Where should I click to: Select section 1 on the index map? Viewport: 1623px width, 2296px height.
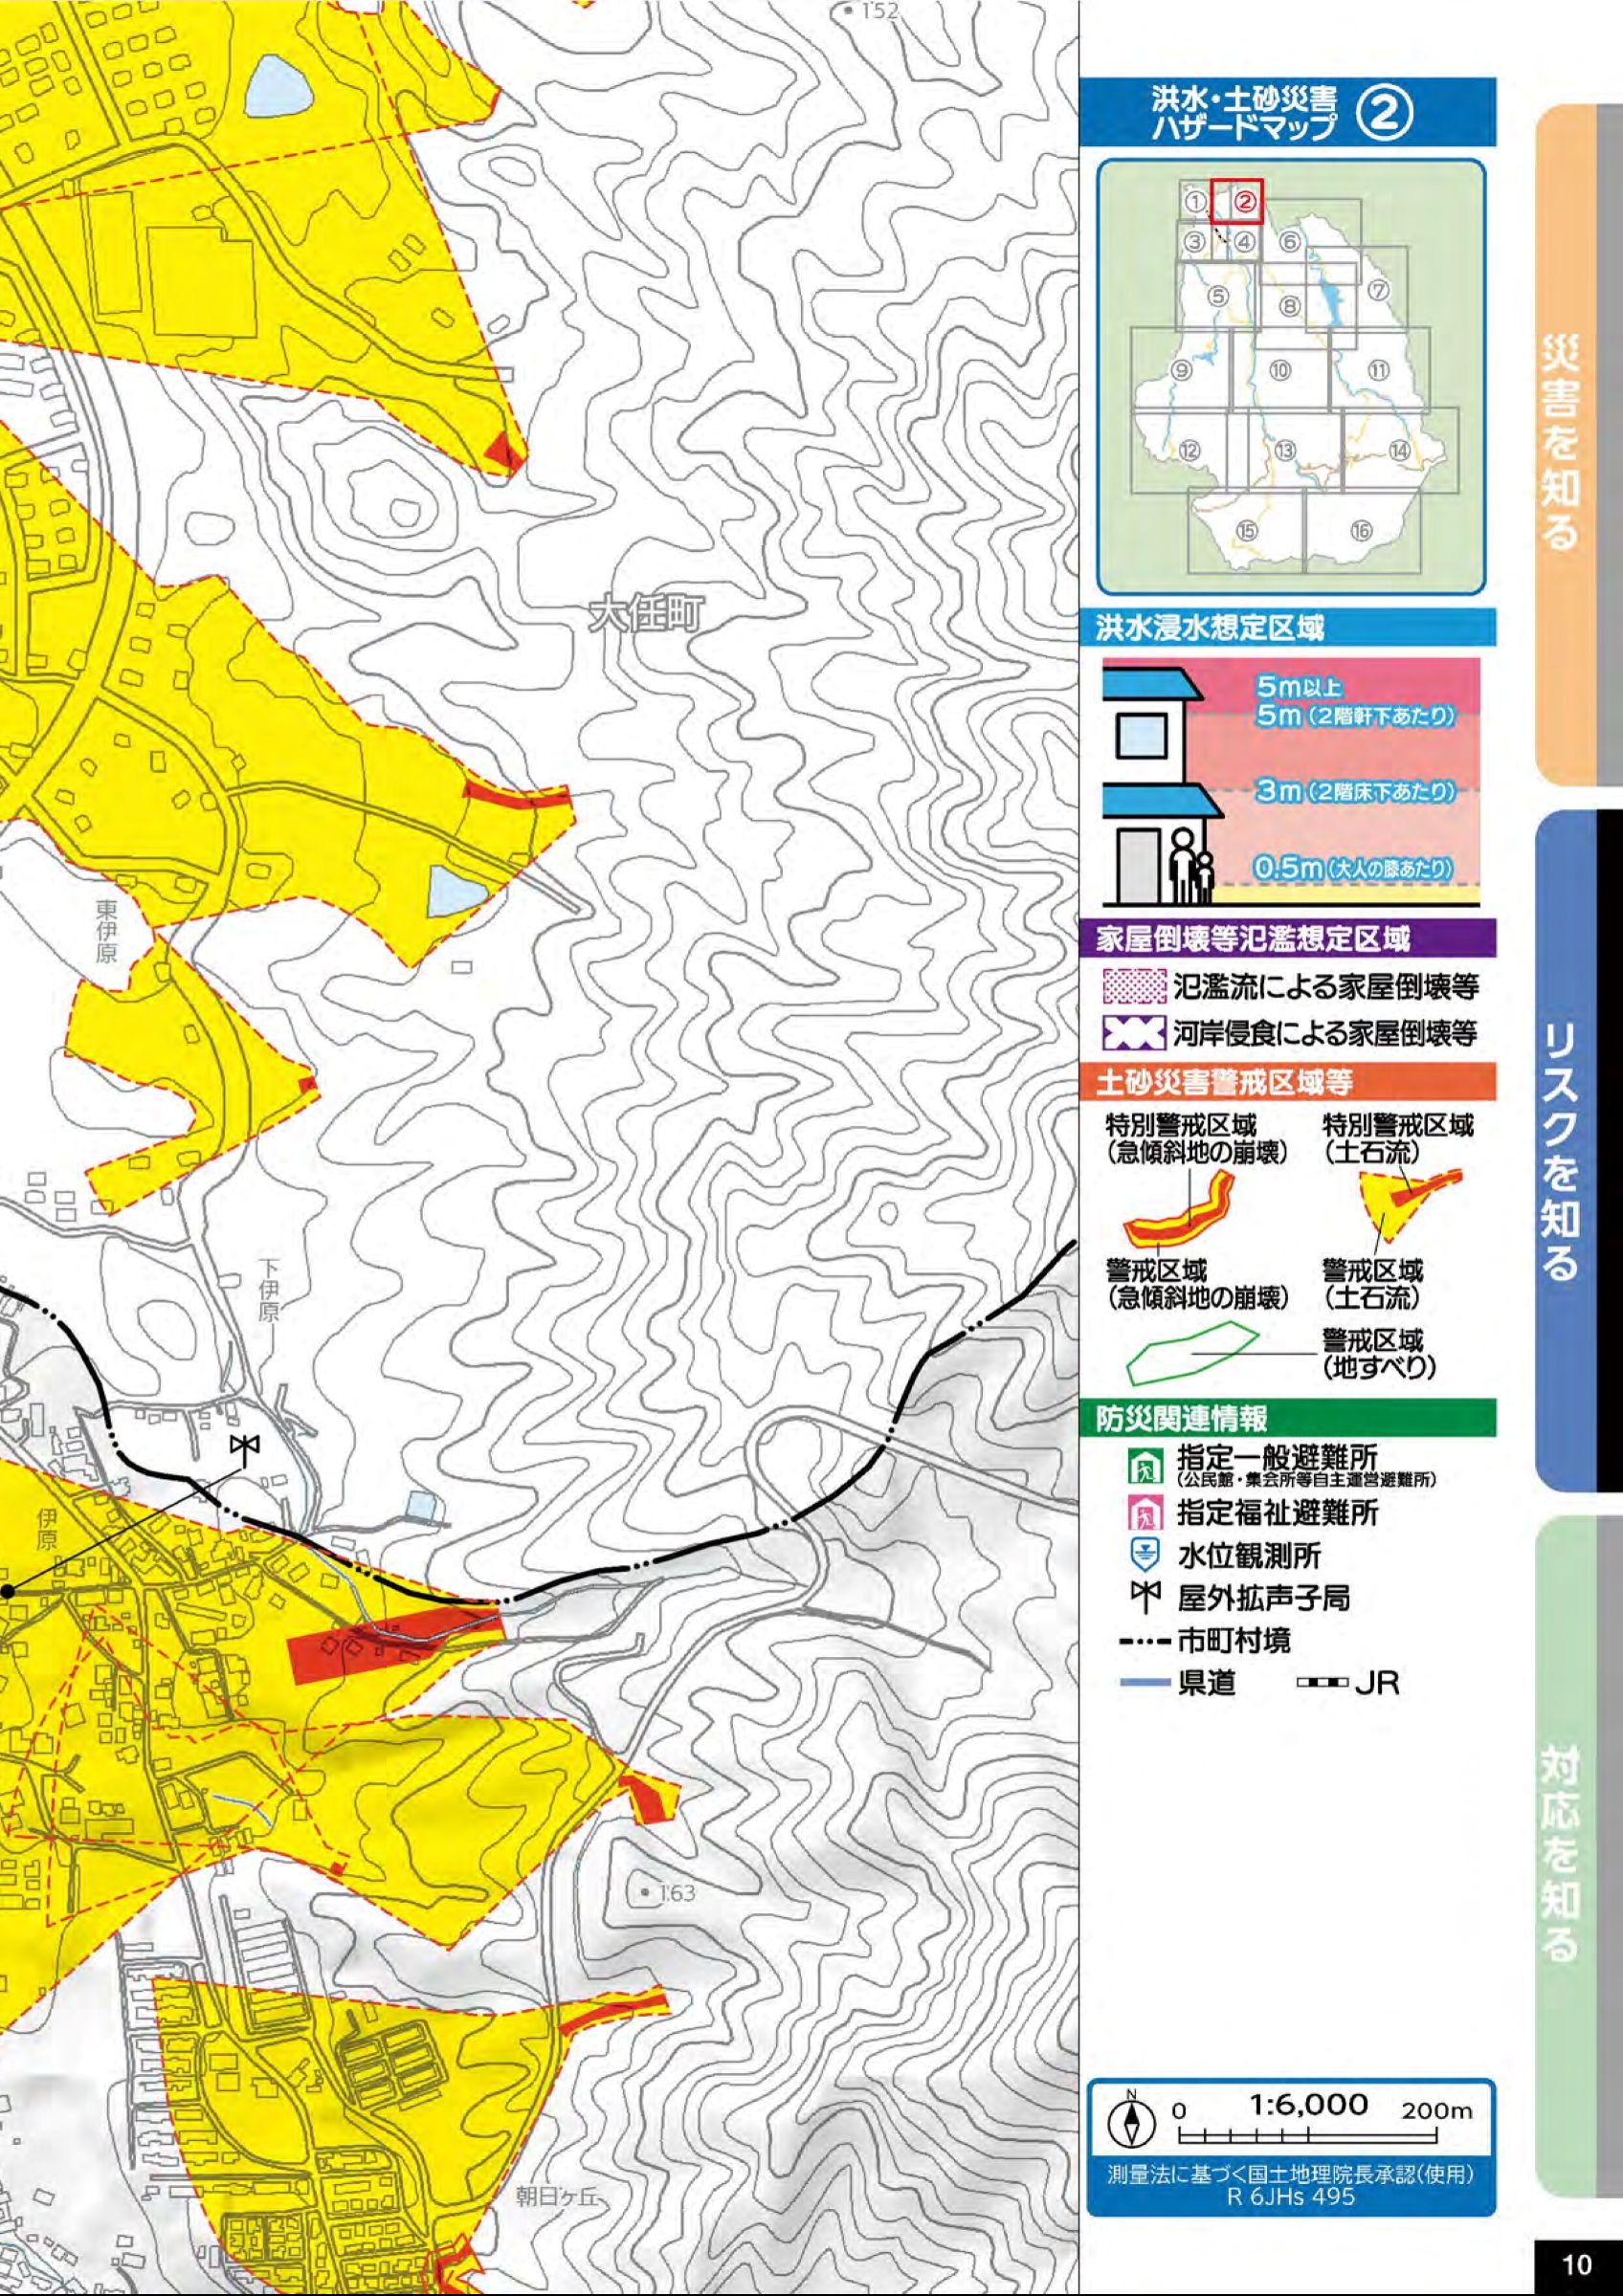[1194, 200]
